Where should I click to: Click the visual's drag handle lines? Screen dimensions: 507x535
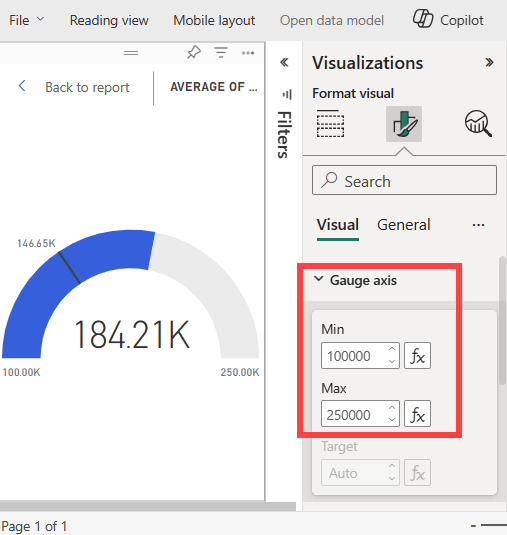pyautogui.click(x=131, y=53)
